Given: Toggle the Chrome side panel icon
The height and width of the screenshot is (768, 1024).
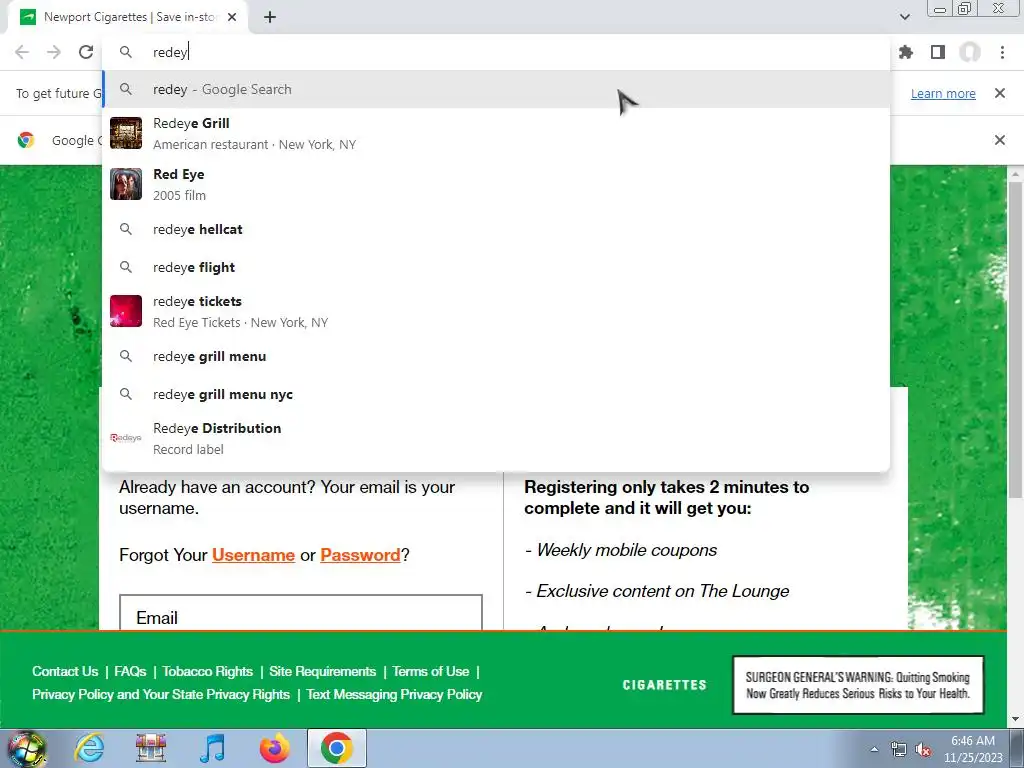Looking at the screenshot, I should pyautogui.click(x=938, y=52).
